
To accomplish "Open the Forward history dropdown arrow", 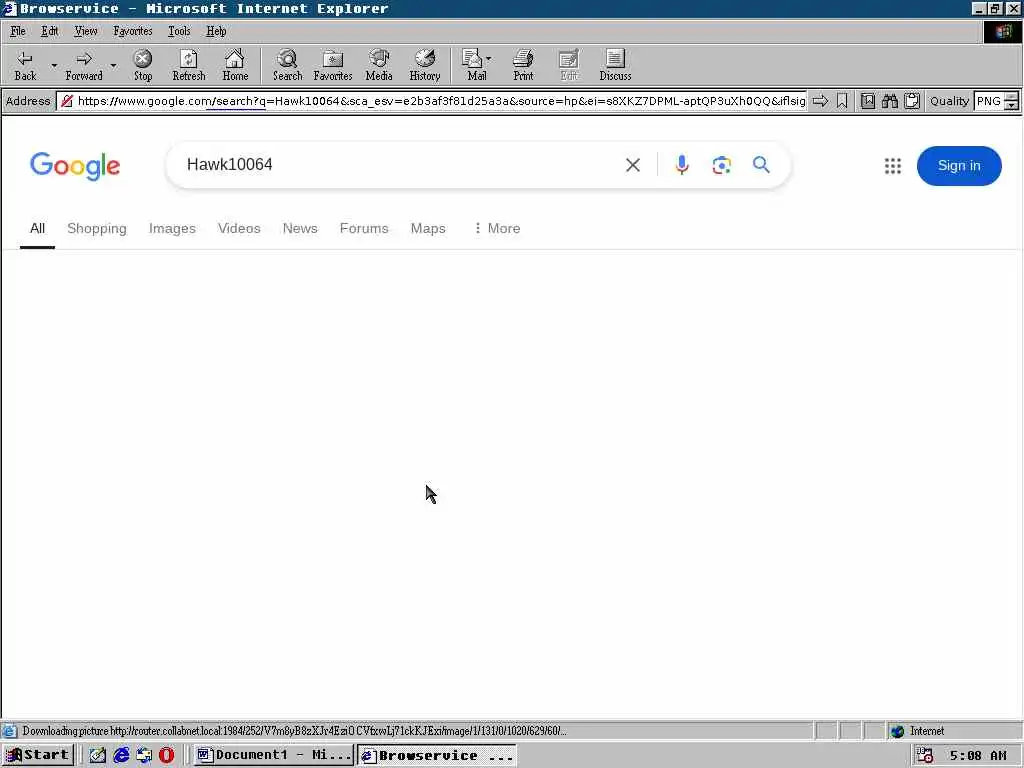I will pyautogui.click(x=114, y=65).
